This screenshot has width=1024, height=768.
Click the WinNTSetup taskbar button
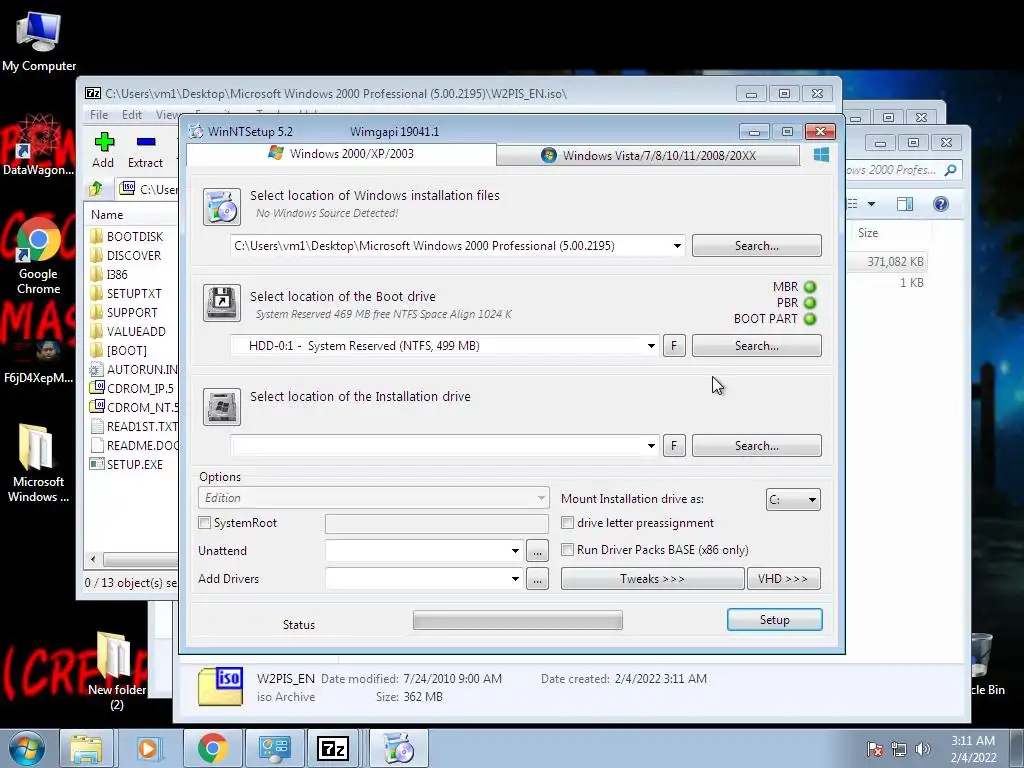[x=399, y=749]
